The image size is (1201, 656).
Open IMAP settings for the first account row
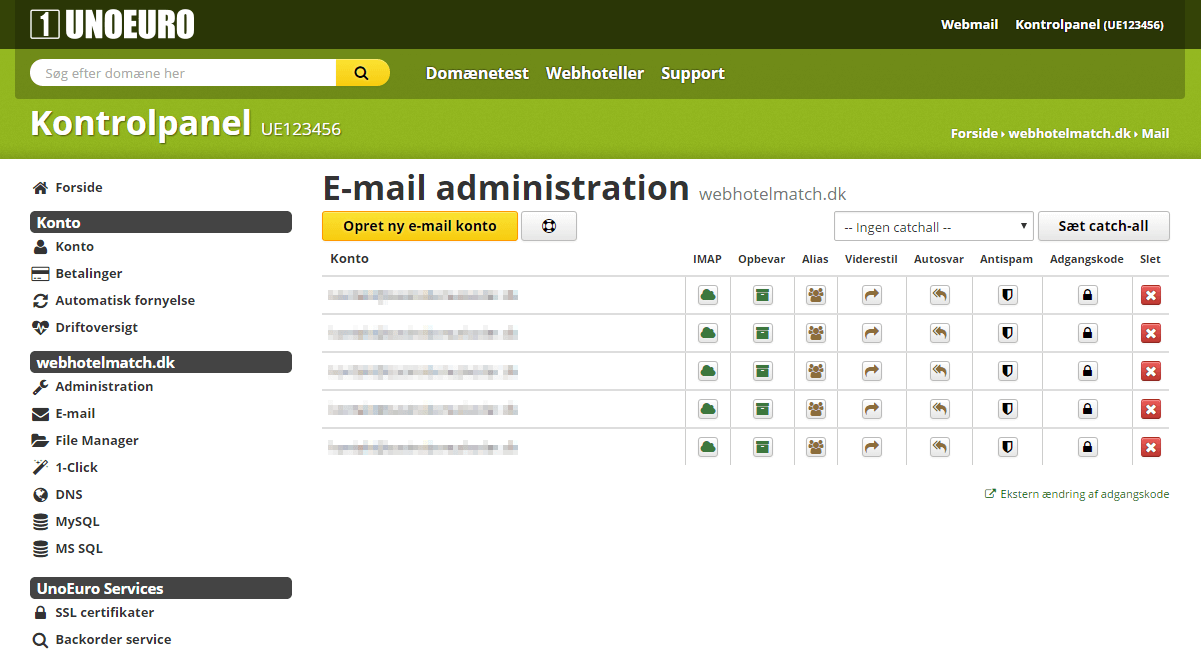[x=708, y=295]
